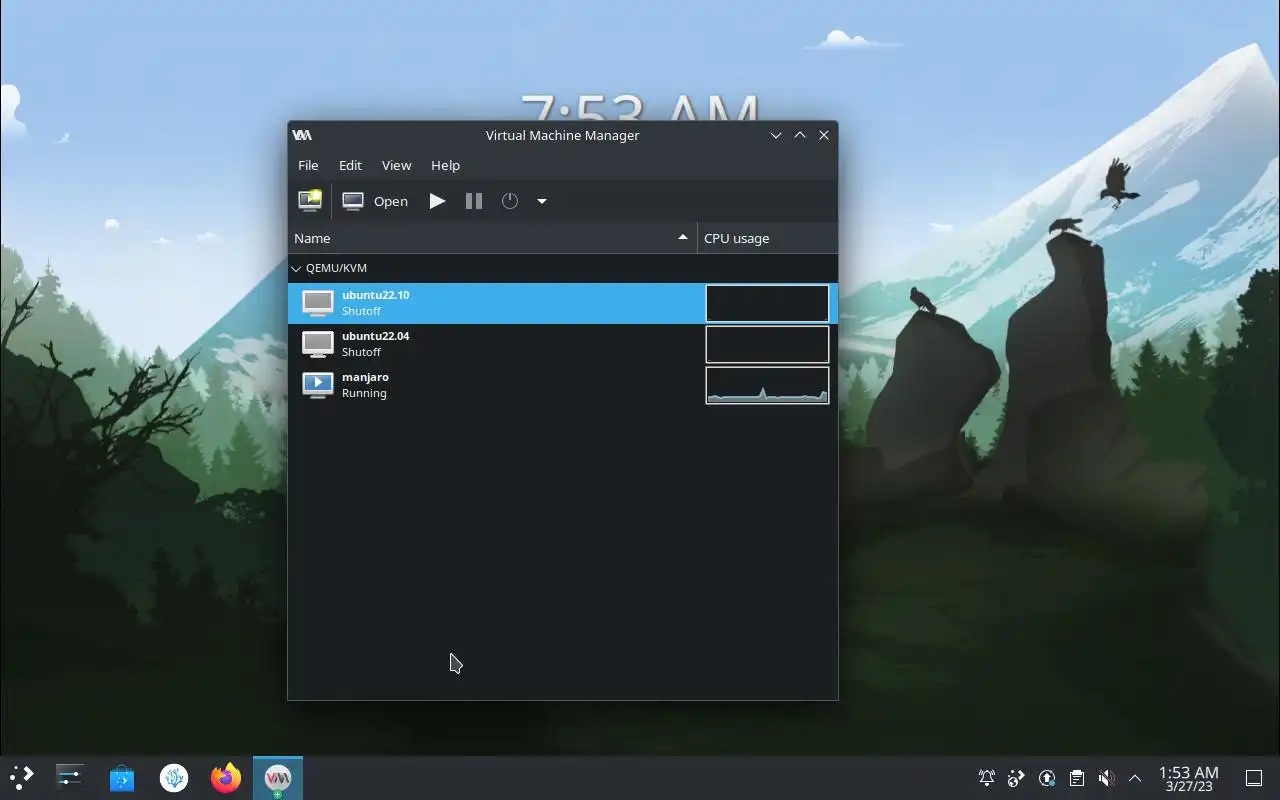Open System Settings from the taskbar
The width and height of the screenshot is (1280, 800).
(x=70, y=777)
